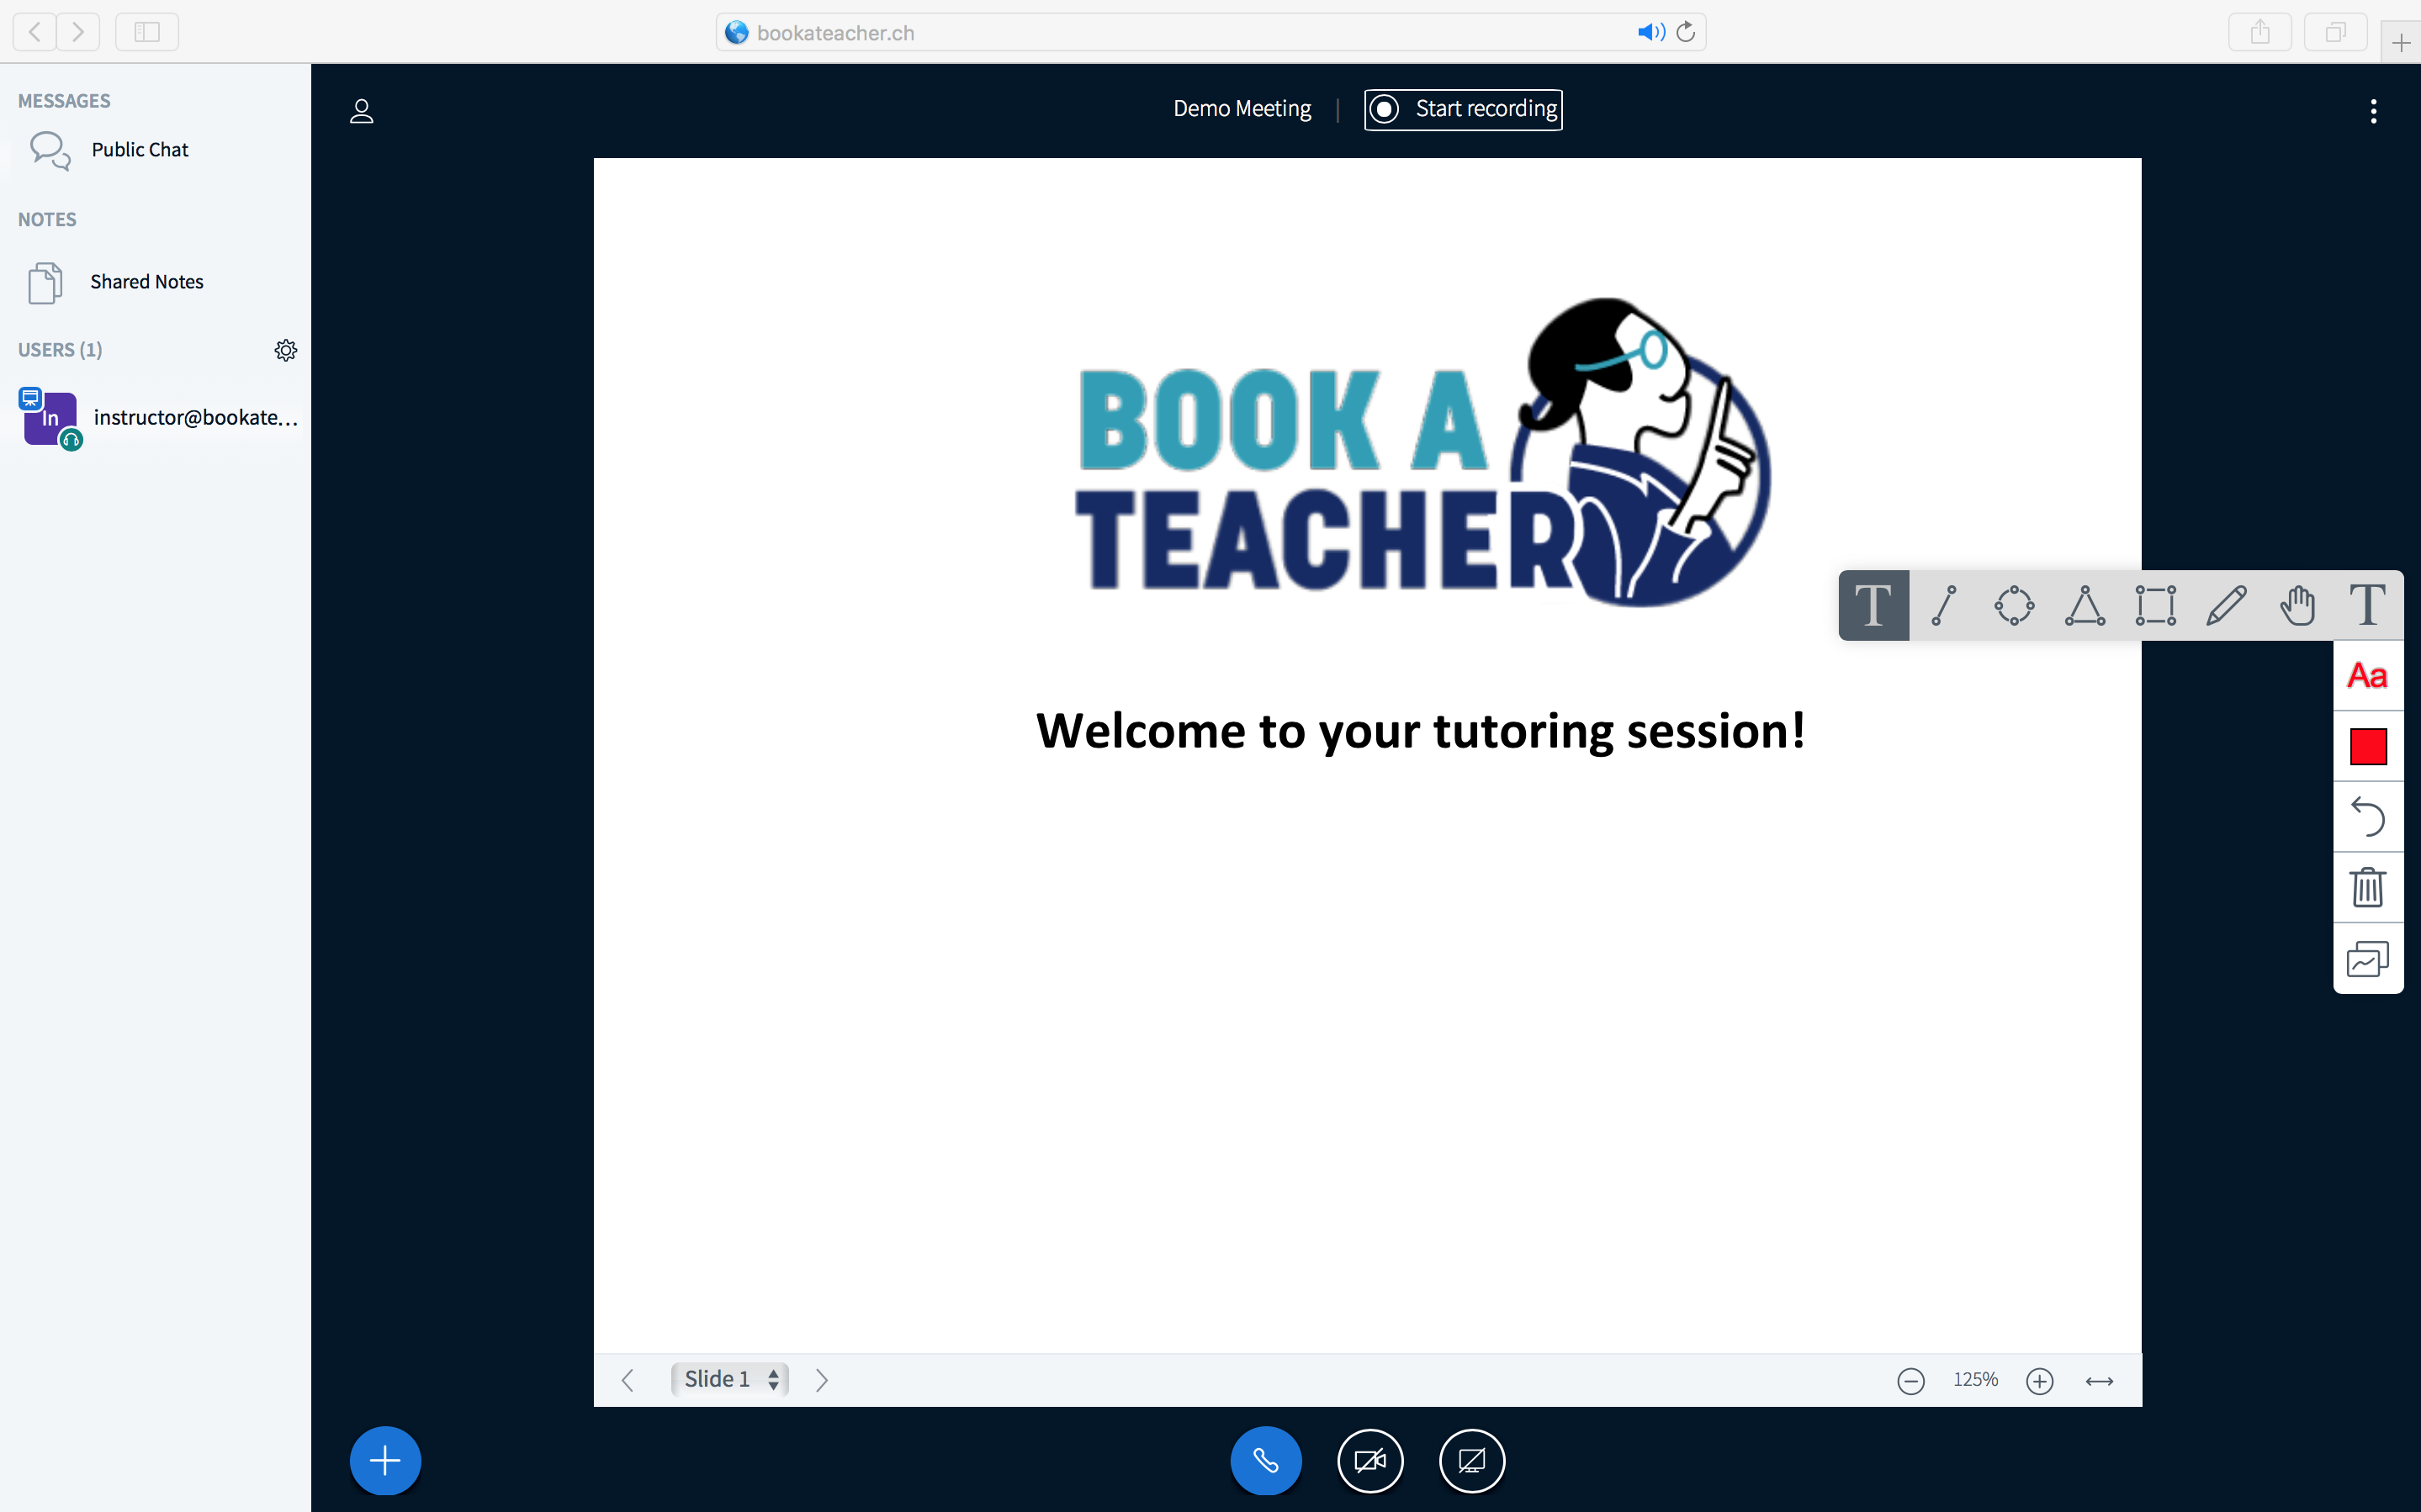Open the blue plus actions menu
Viewport: 2421px width, 1512px height.
coord(385,1461)
